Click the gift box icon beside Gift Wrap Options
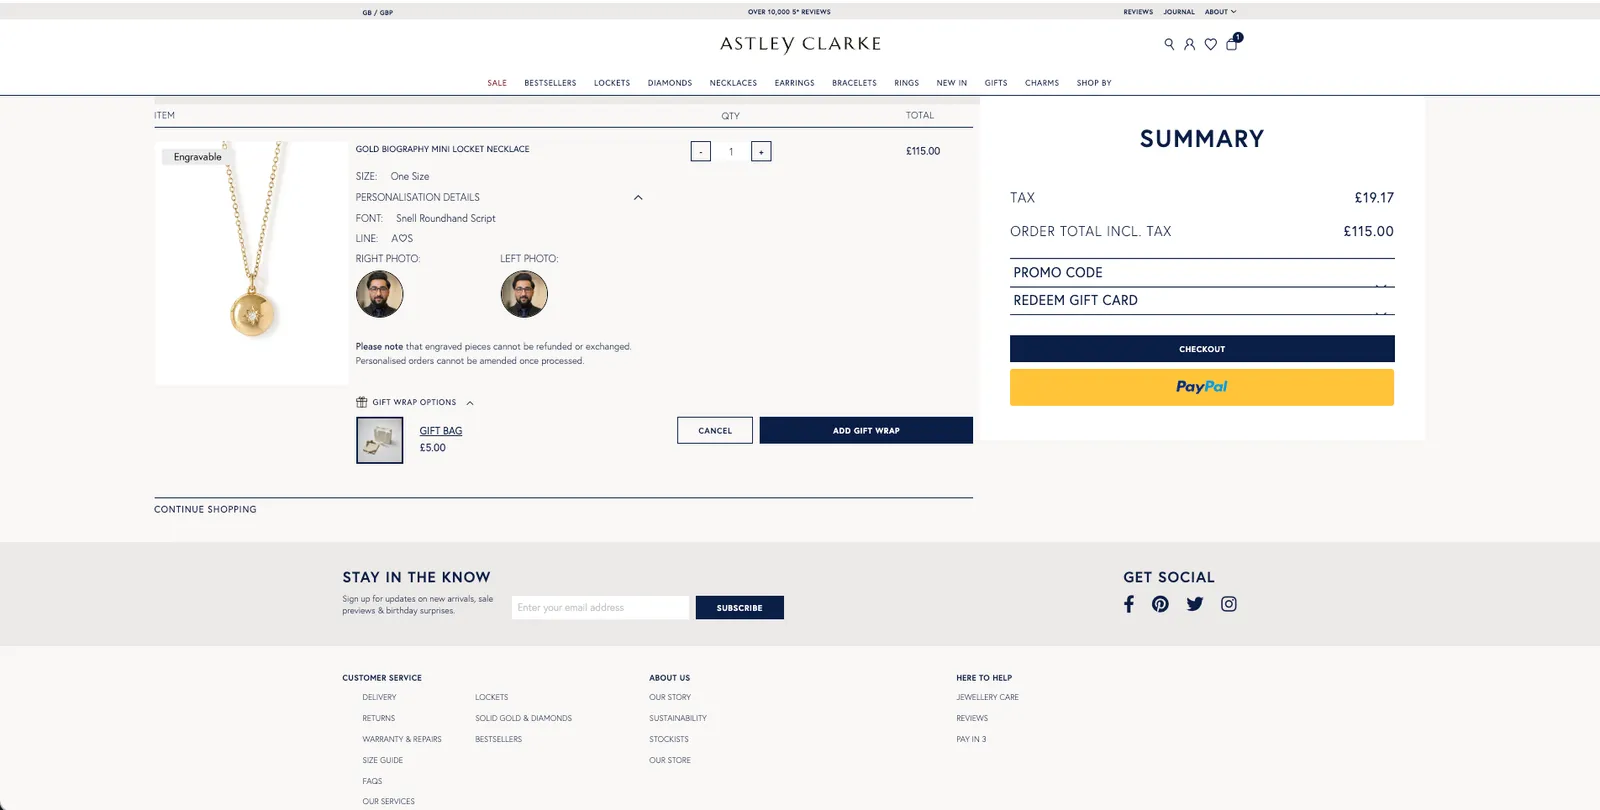The height and width of the screenshot is (810, 1600). click(x=362, y=402)
